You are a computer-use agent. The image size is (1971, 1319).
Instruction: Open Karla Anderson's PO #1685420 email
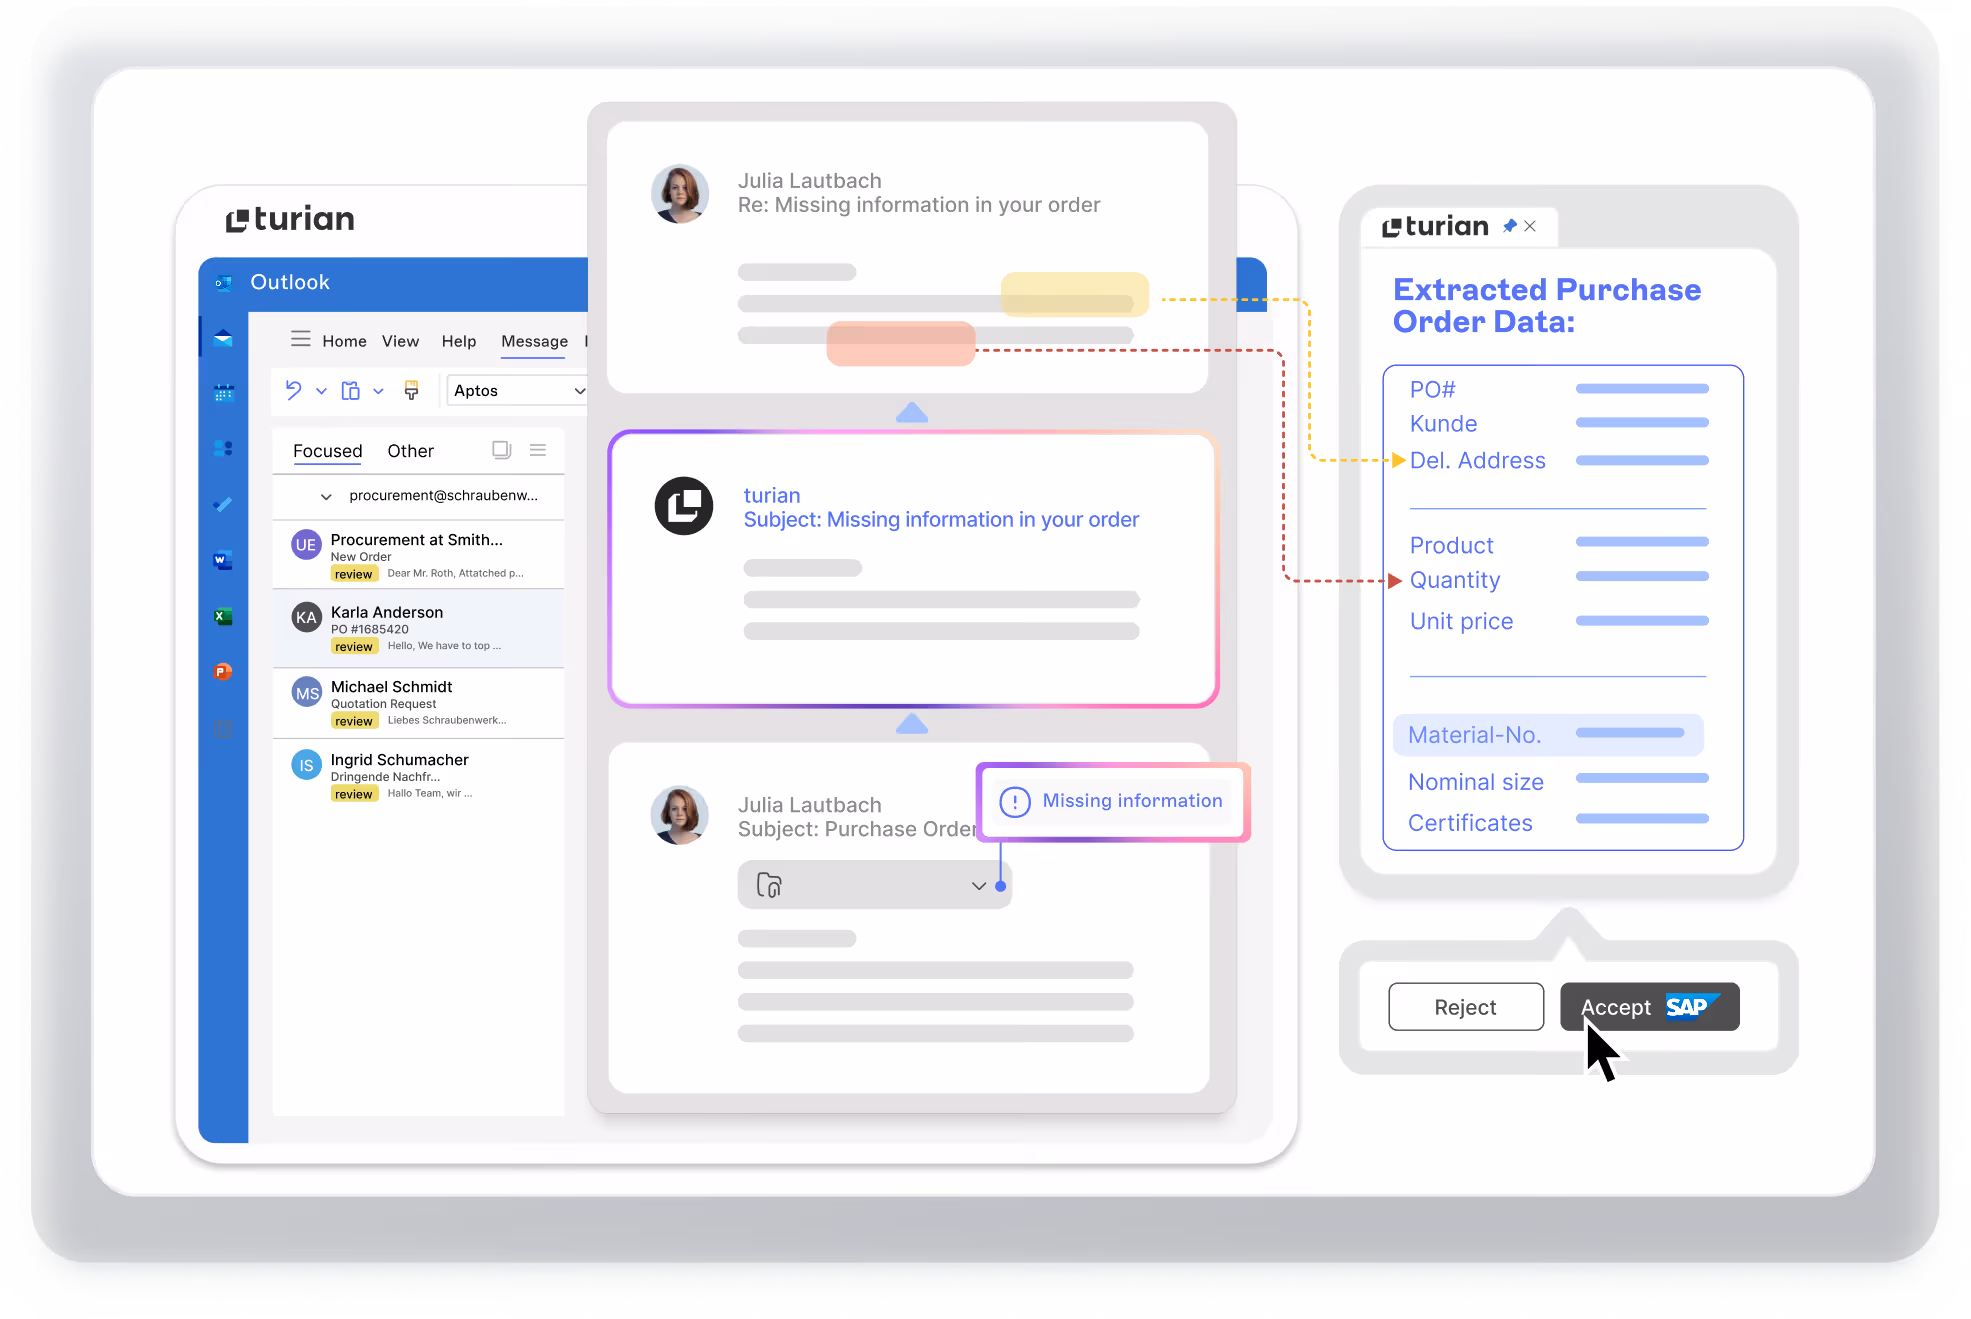coord(420,628)
